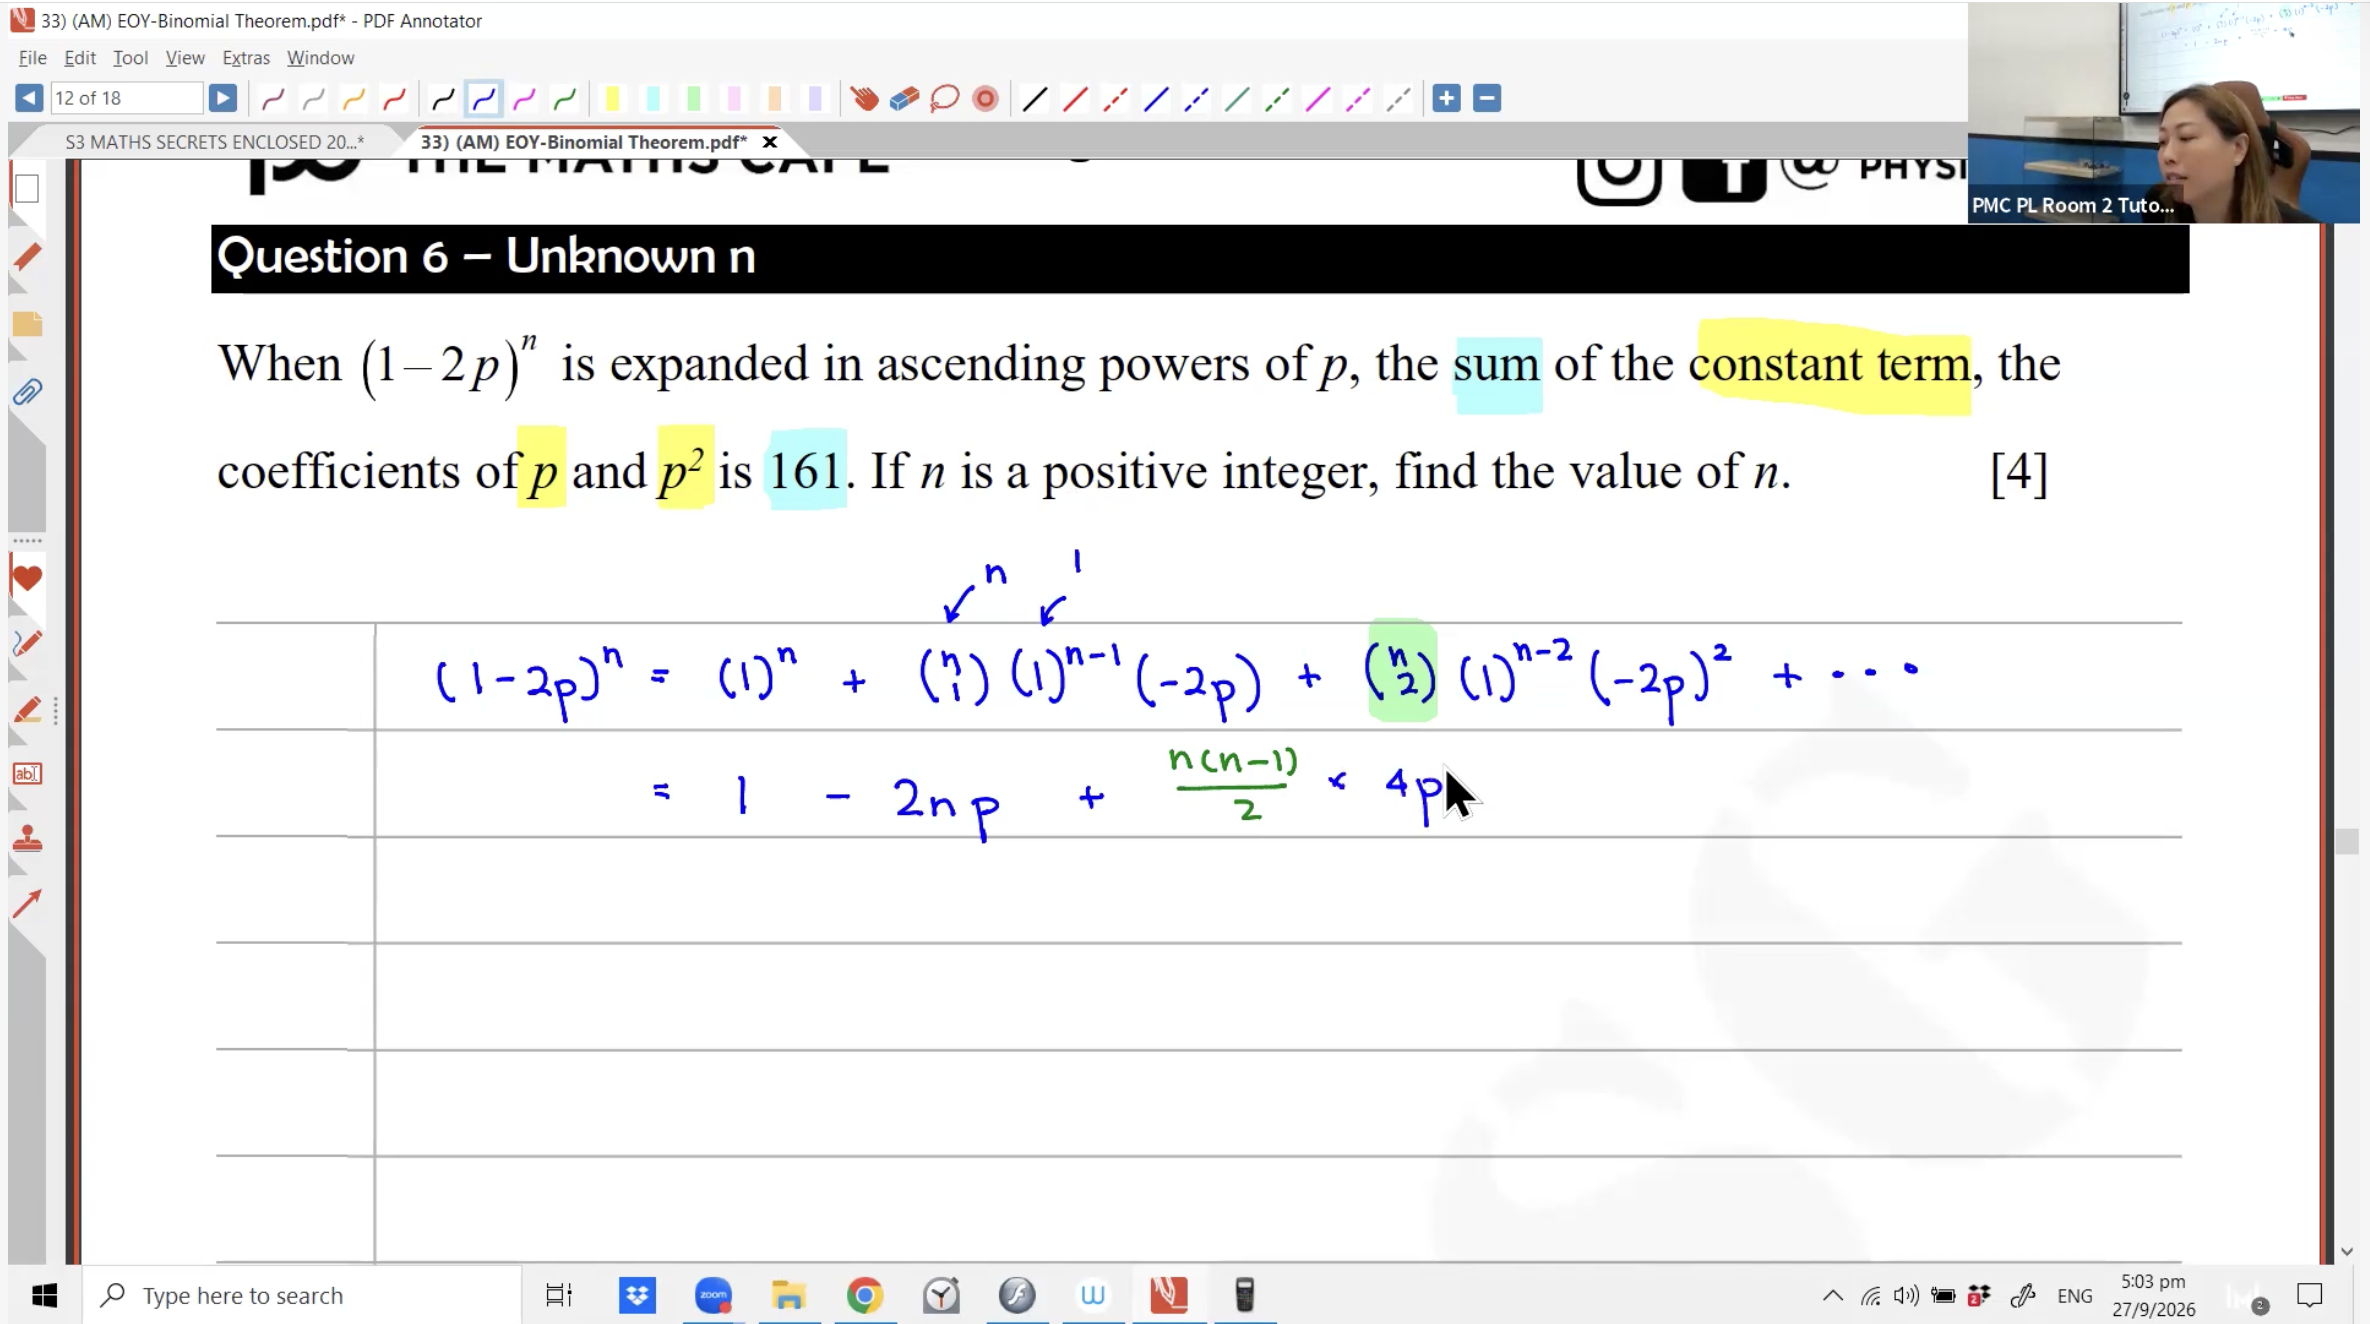Go to the next page arrow
Screen dimensions: 2370x1324
pos(222,98)
